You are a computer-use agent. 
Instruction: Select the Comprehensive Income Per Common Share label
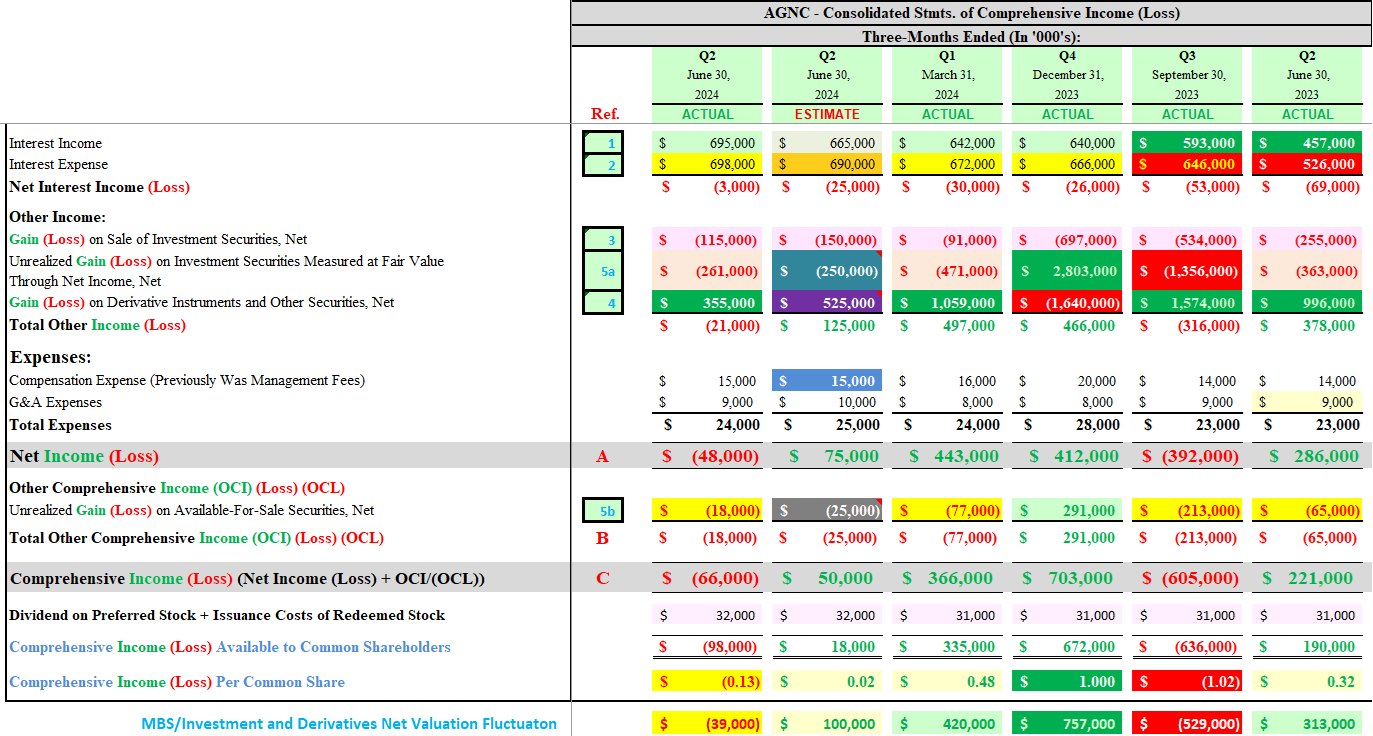coord(177,682)
